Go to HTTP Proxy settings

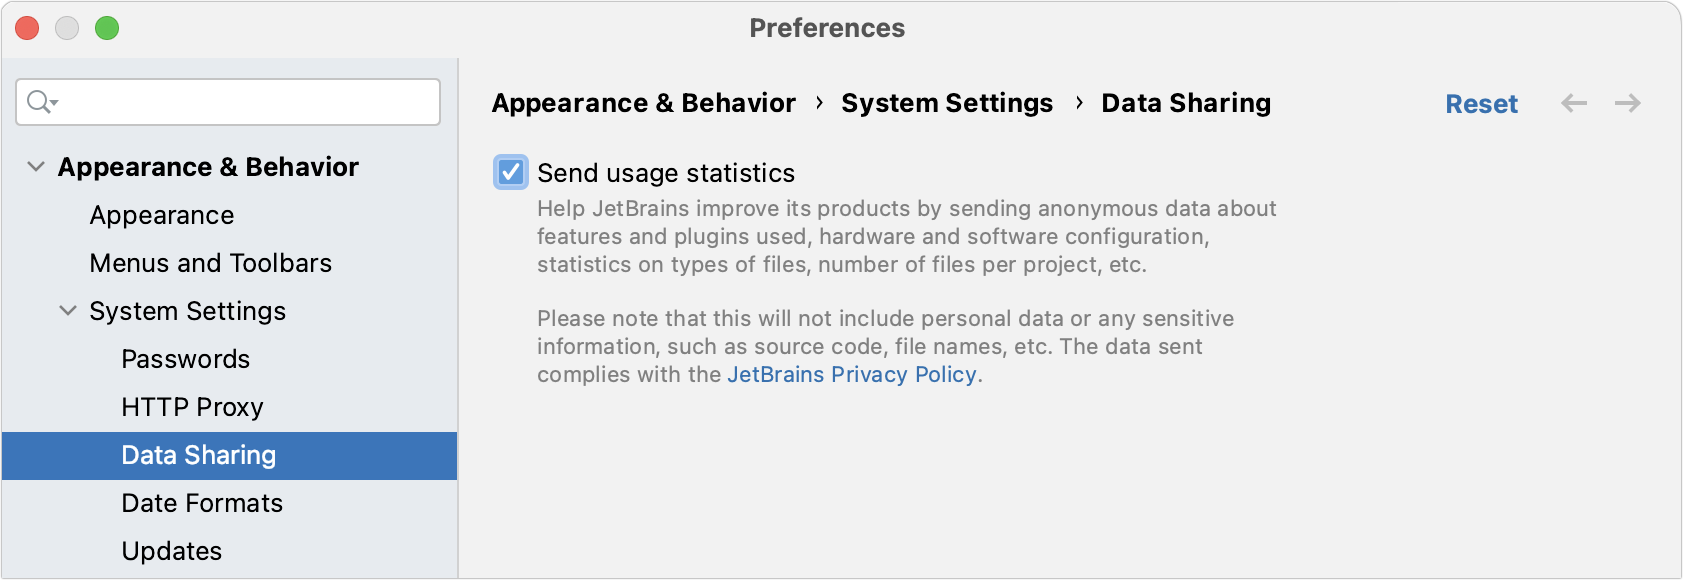tap(192, 407)
